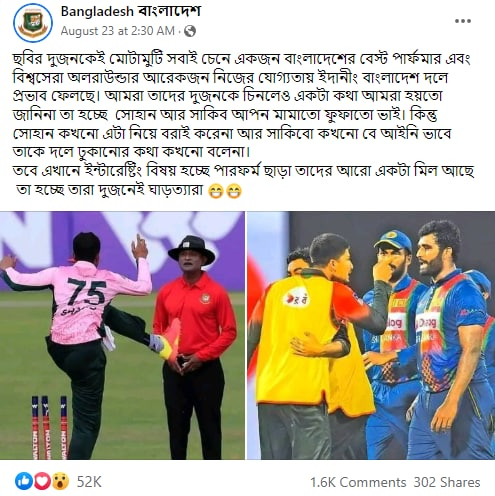This screenshot has height=496, width=495.
Task: Open the Bangladesh বাংলাদেশ page name link
Action: coord(131,12)
